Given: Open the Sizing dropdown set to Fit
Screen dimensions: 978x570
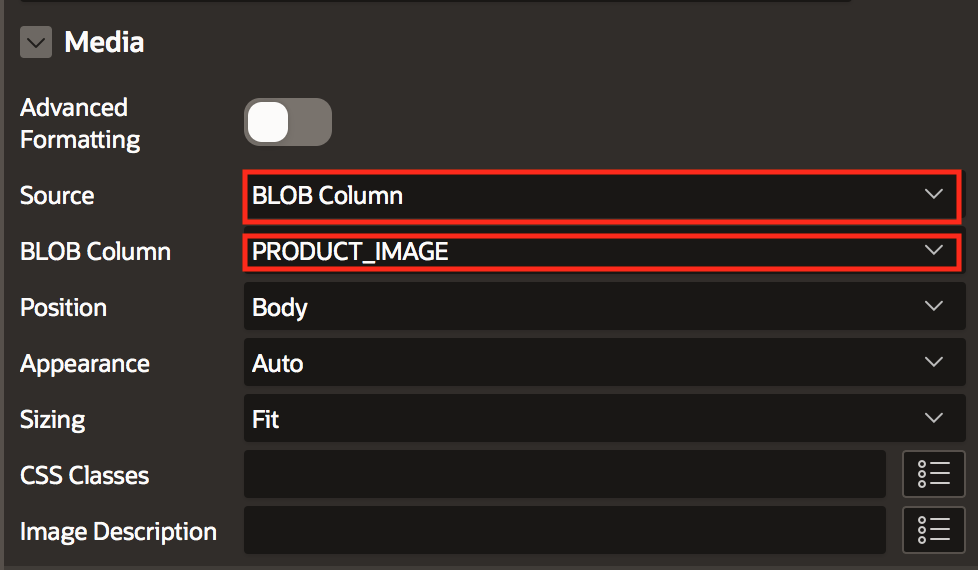Looking at the screenshot, I should (600, 419).
